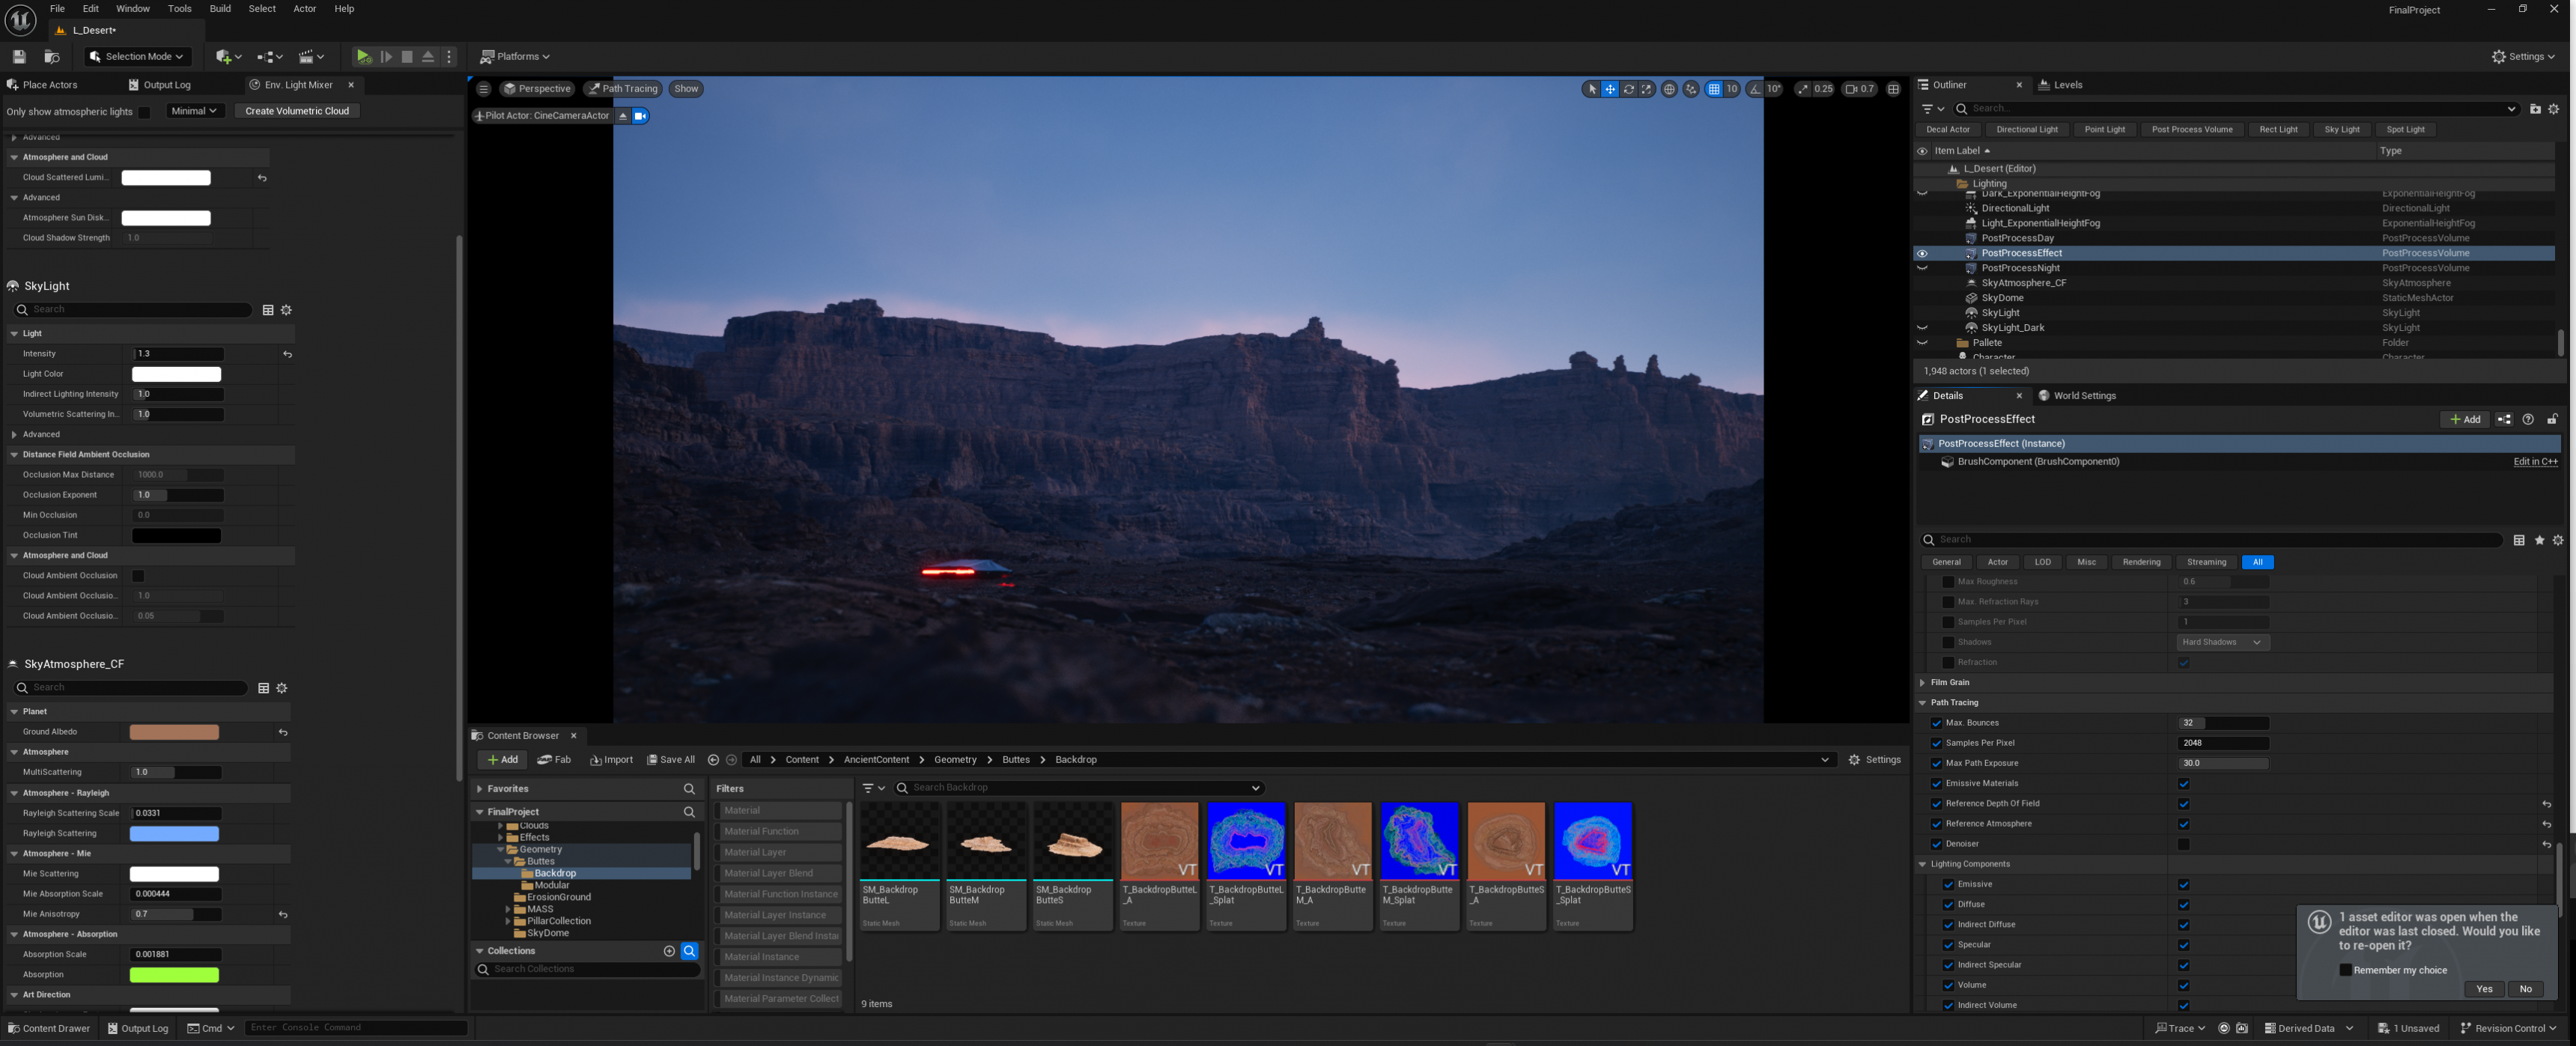This screenshot has width=2576, height=1046.
Task: Open camera speed control showing 0.7
Action: [1859, 89]
